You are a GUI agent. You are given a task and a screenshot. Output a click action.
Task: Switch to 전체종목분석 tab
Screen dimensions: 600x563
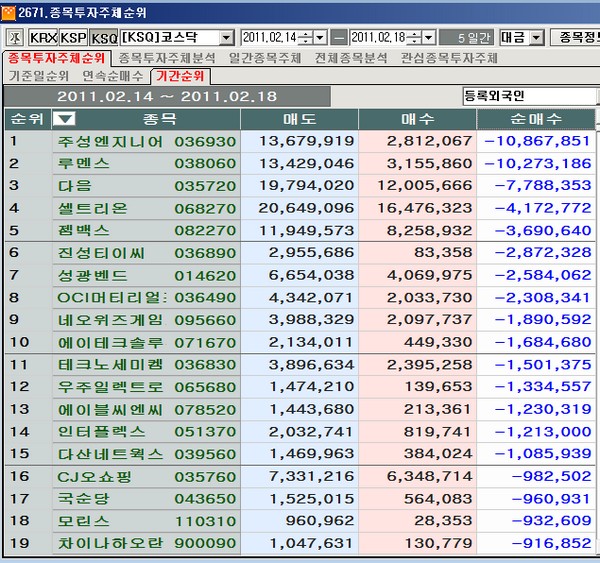click(x=351, y=58)
